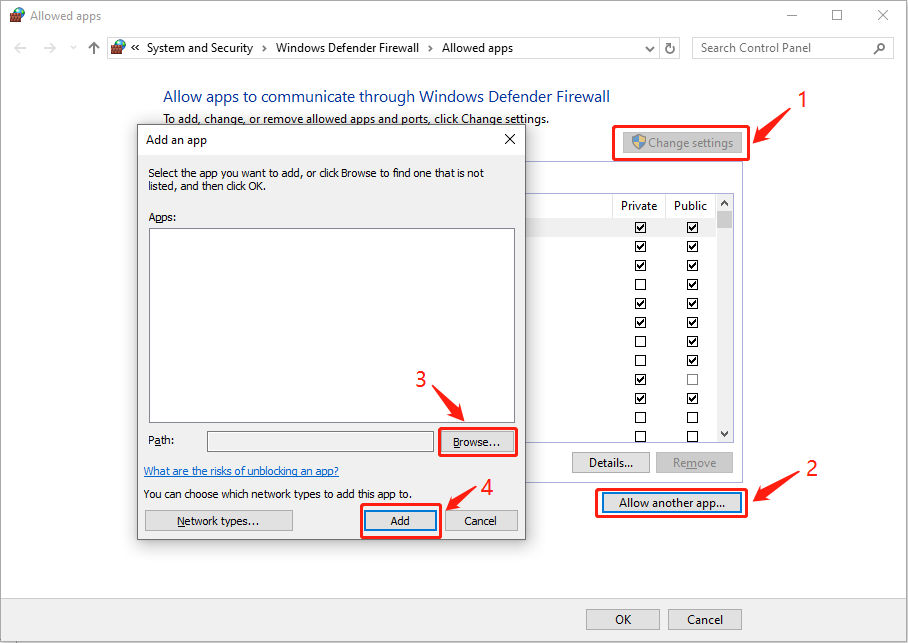Viewport: 908px width, 643px height.
Task: Select the Allowed apps breadcrumb
Action: [477, 48]
